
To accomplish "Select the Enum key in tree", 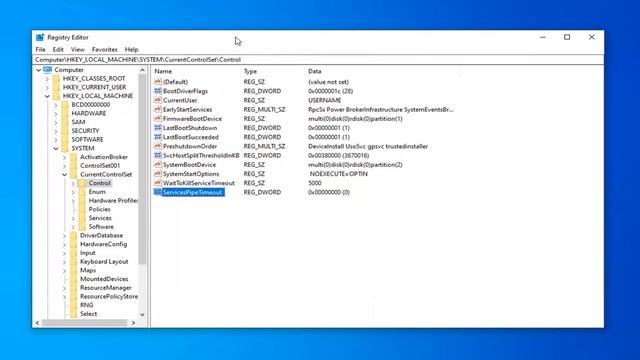I will pos(97,192).
